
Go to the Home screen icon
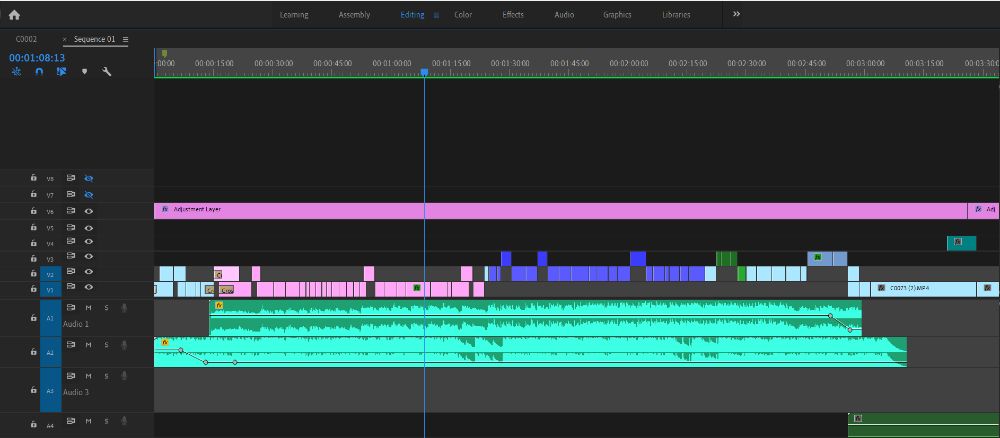click(14, 15)
